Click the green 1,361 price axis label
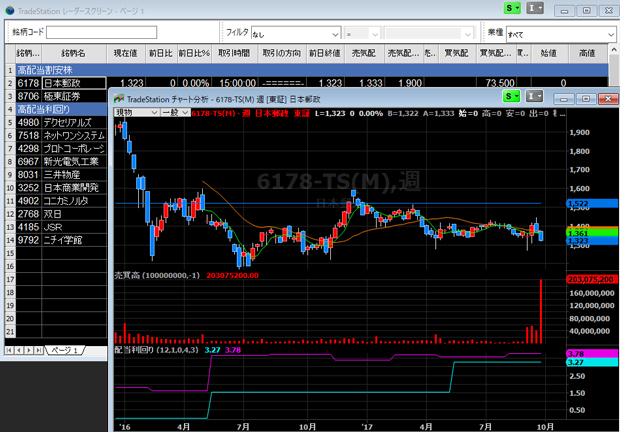Viewport: 620px width, 432px height. [592, 233]
